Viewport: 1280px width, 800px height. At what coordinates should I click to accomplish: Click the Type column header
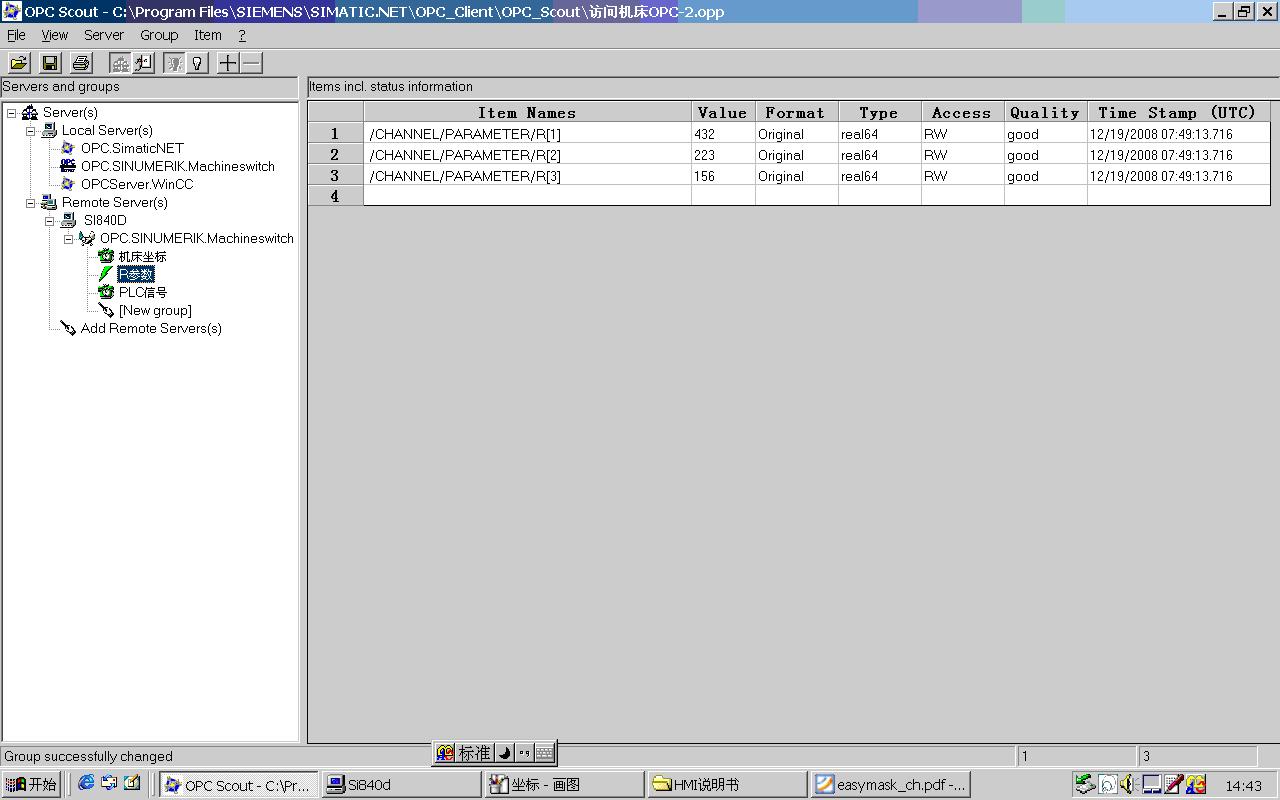tap(879, 113)
